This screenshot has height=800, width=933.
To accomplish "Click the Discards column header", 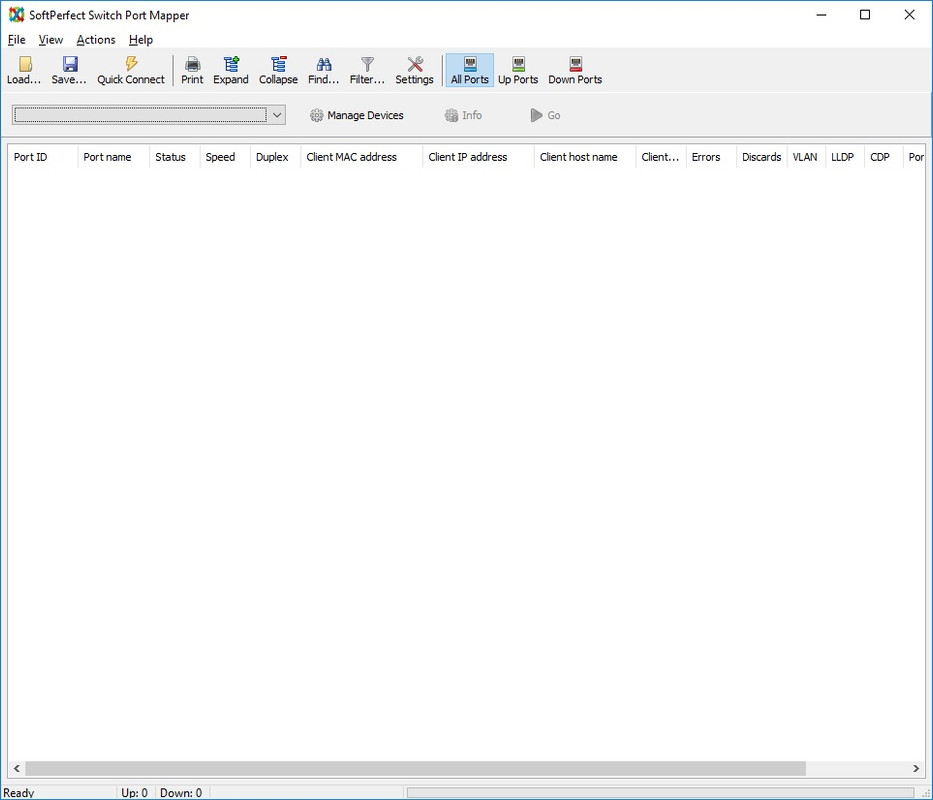I will pyautogui.click(x=762, y=157).
